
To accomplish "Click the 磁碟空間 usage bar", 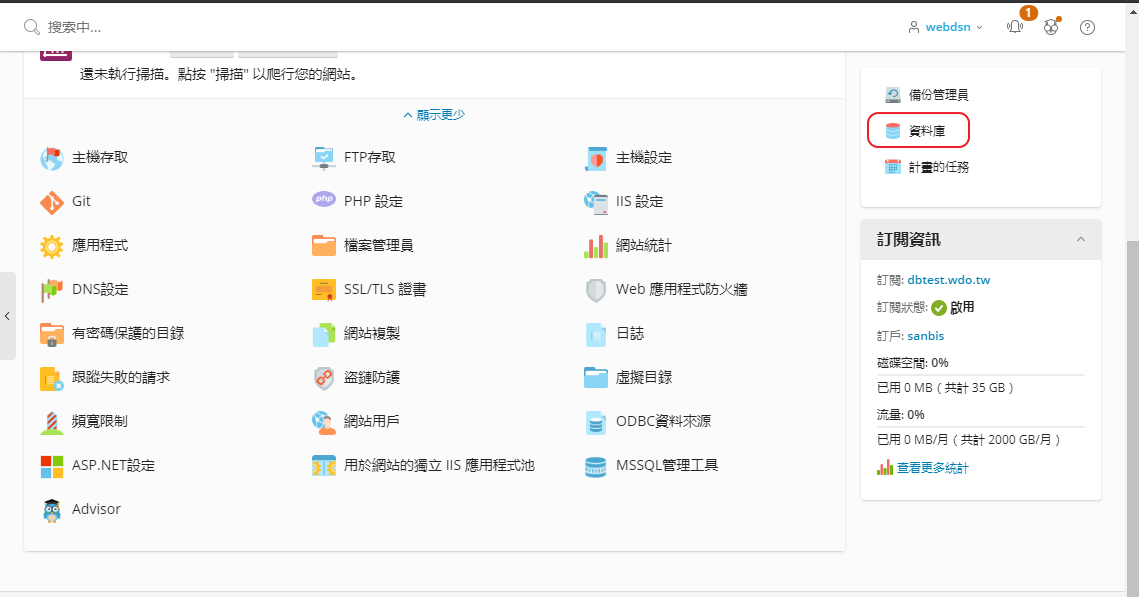I will [980, 375].
